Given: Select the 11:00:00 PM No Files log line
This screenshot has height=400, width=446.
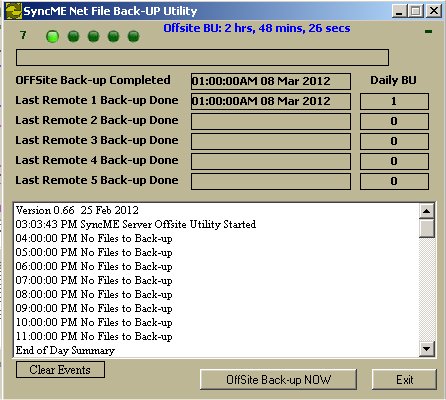Looking at the screenshot, I should coord(94,337).
